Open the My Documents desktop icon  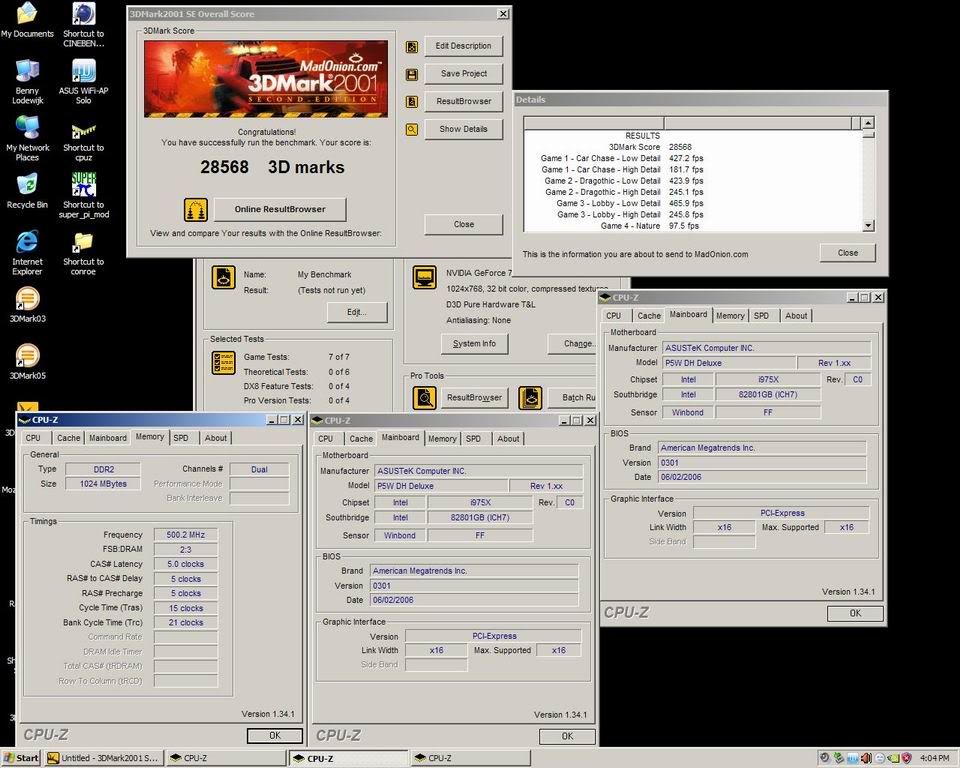[27, 20]
